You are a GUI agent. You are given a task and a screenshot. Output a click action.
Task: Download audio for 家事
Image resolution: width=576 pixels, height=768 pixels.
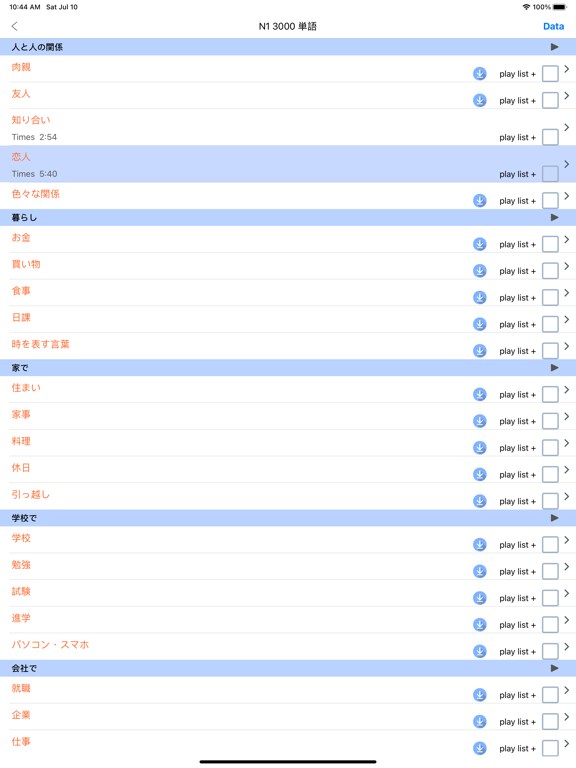[480, 421]
